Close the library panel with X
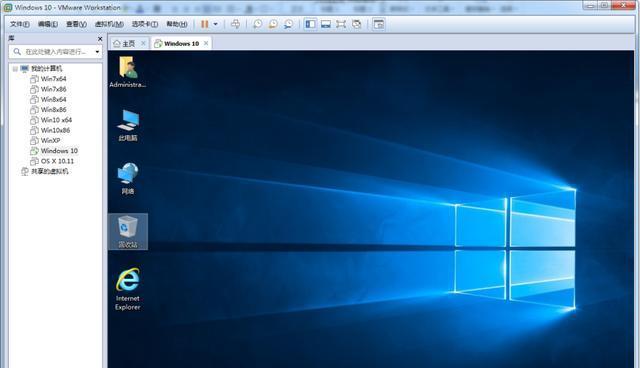Viewport: 640px width, 368px height. (x=100, y=38)
